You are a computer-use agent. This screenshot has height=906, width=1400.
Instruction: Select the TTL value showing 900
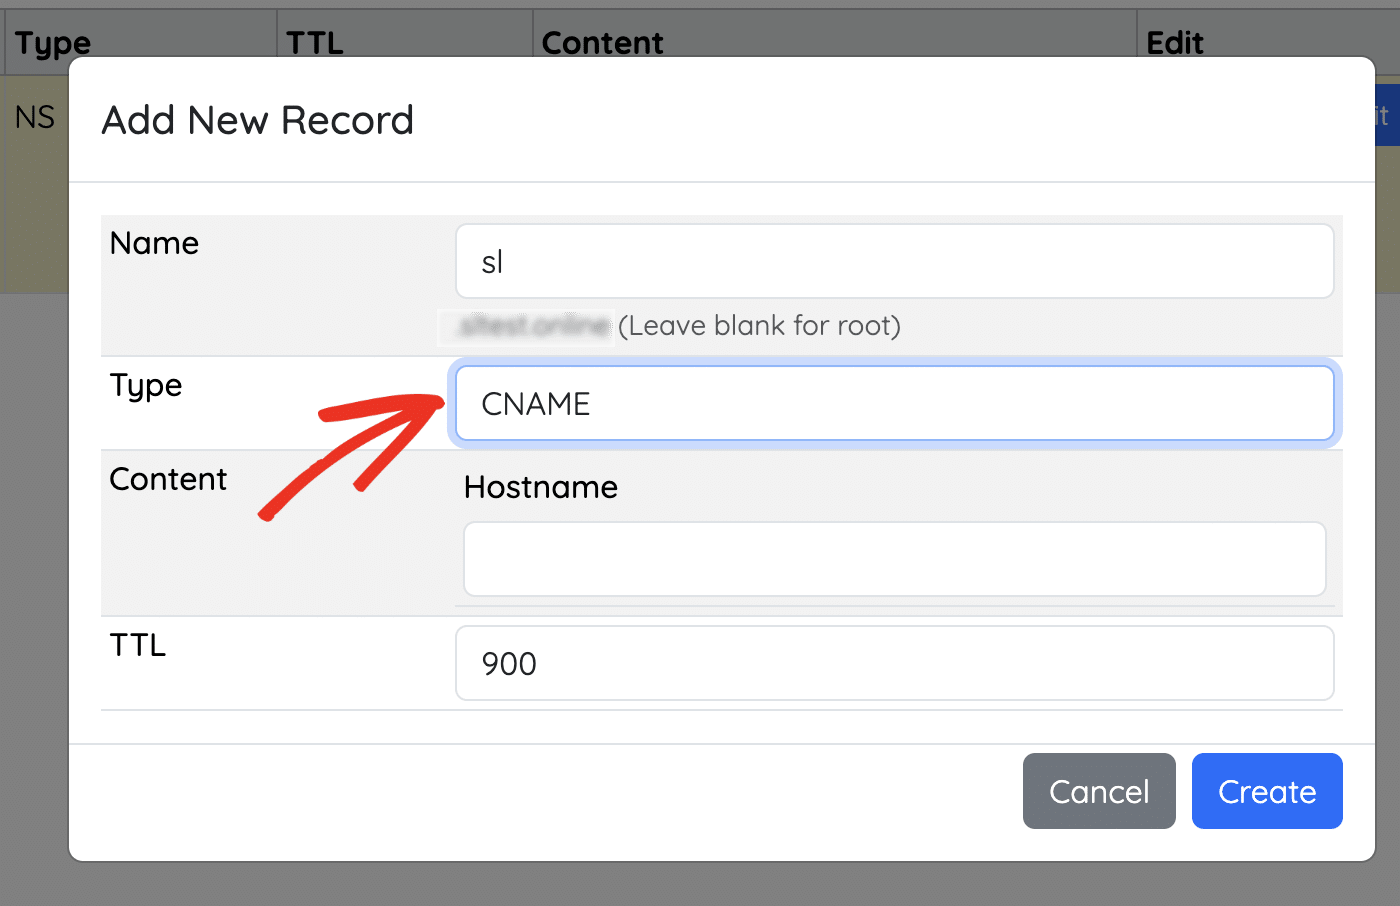tap(895, 663)
